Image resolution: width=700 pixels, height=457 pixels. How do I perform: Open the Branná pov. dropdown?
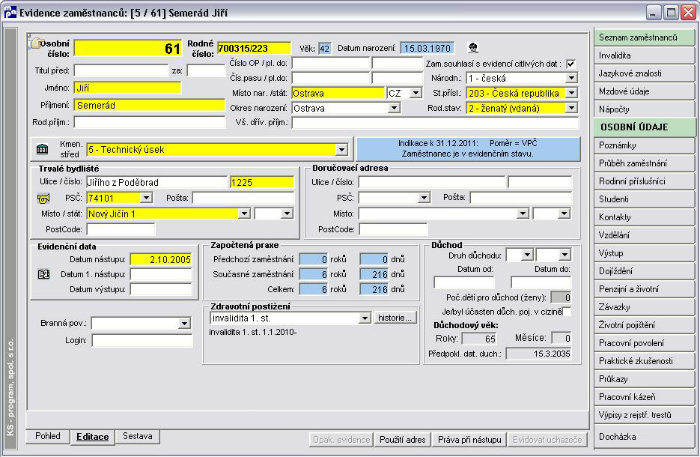(x=184, y=323)
